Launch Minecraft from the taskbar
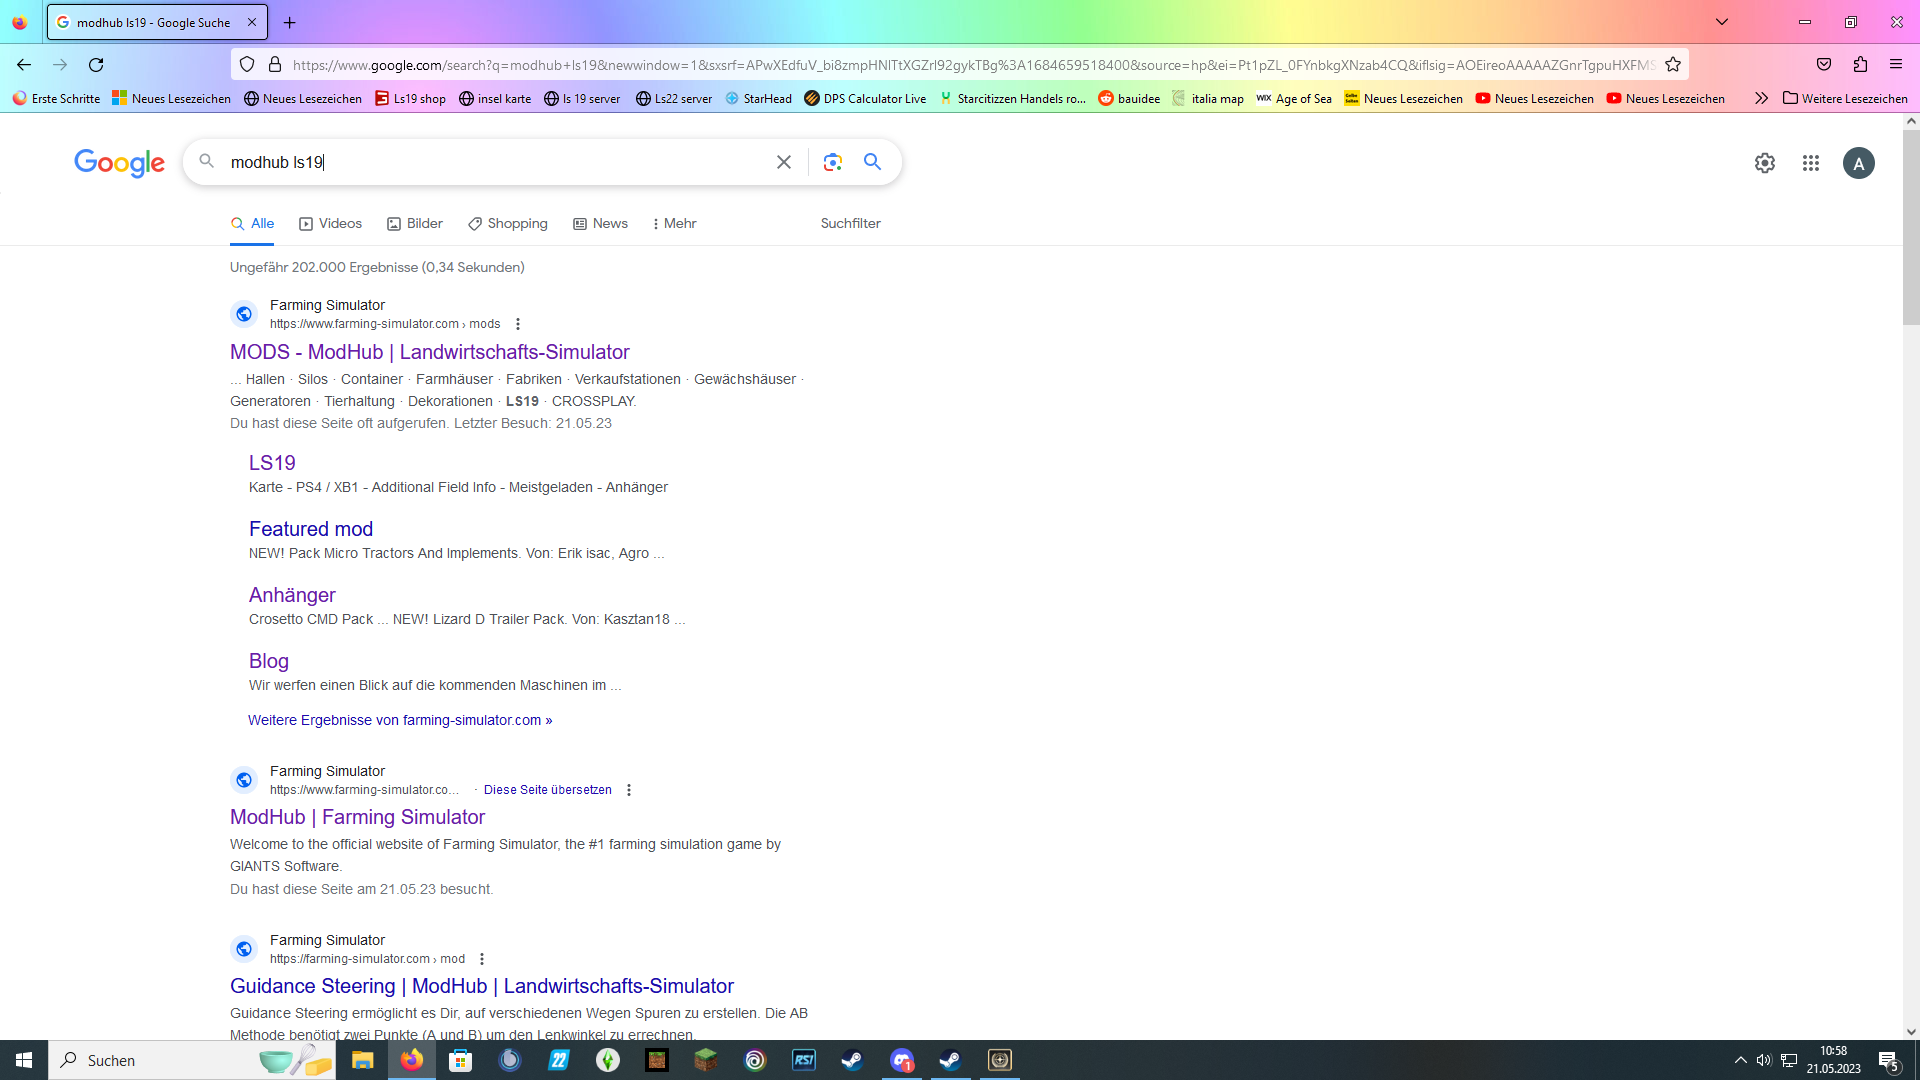Image resolution: width=1920 pixels, height=1080 pixels. 705,1060
